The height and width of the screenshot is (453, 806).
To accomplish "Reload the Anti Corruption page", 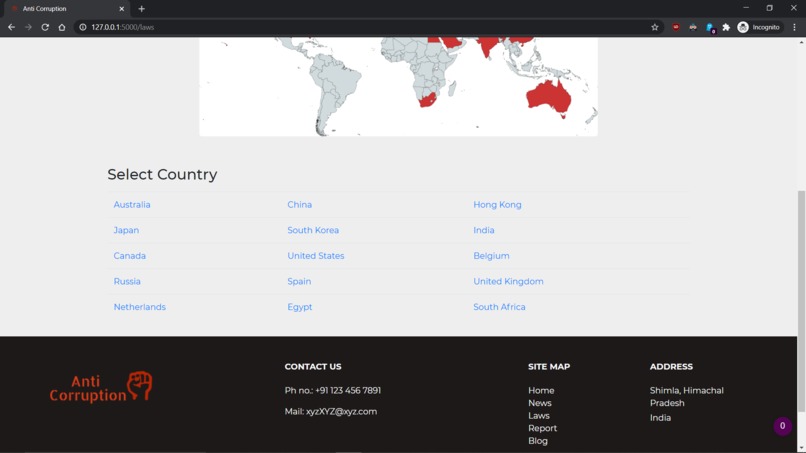I will point(45,27).
